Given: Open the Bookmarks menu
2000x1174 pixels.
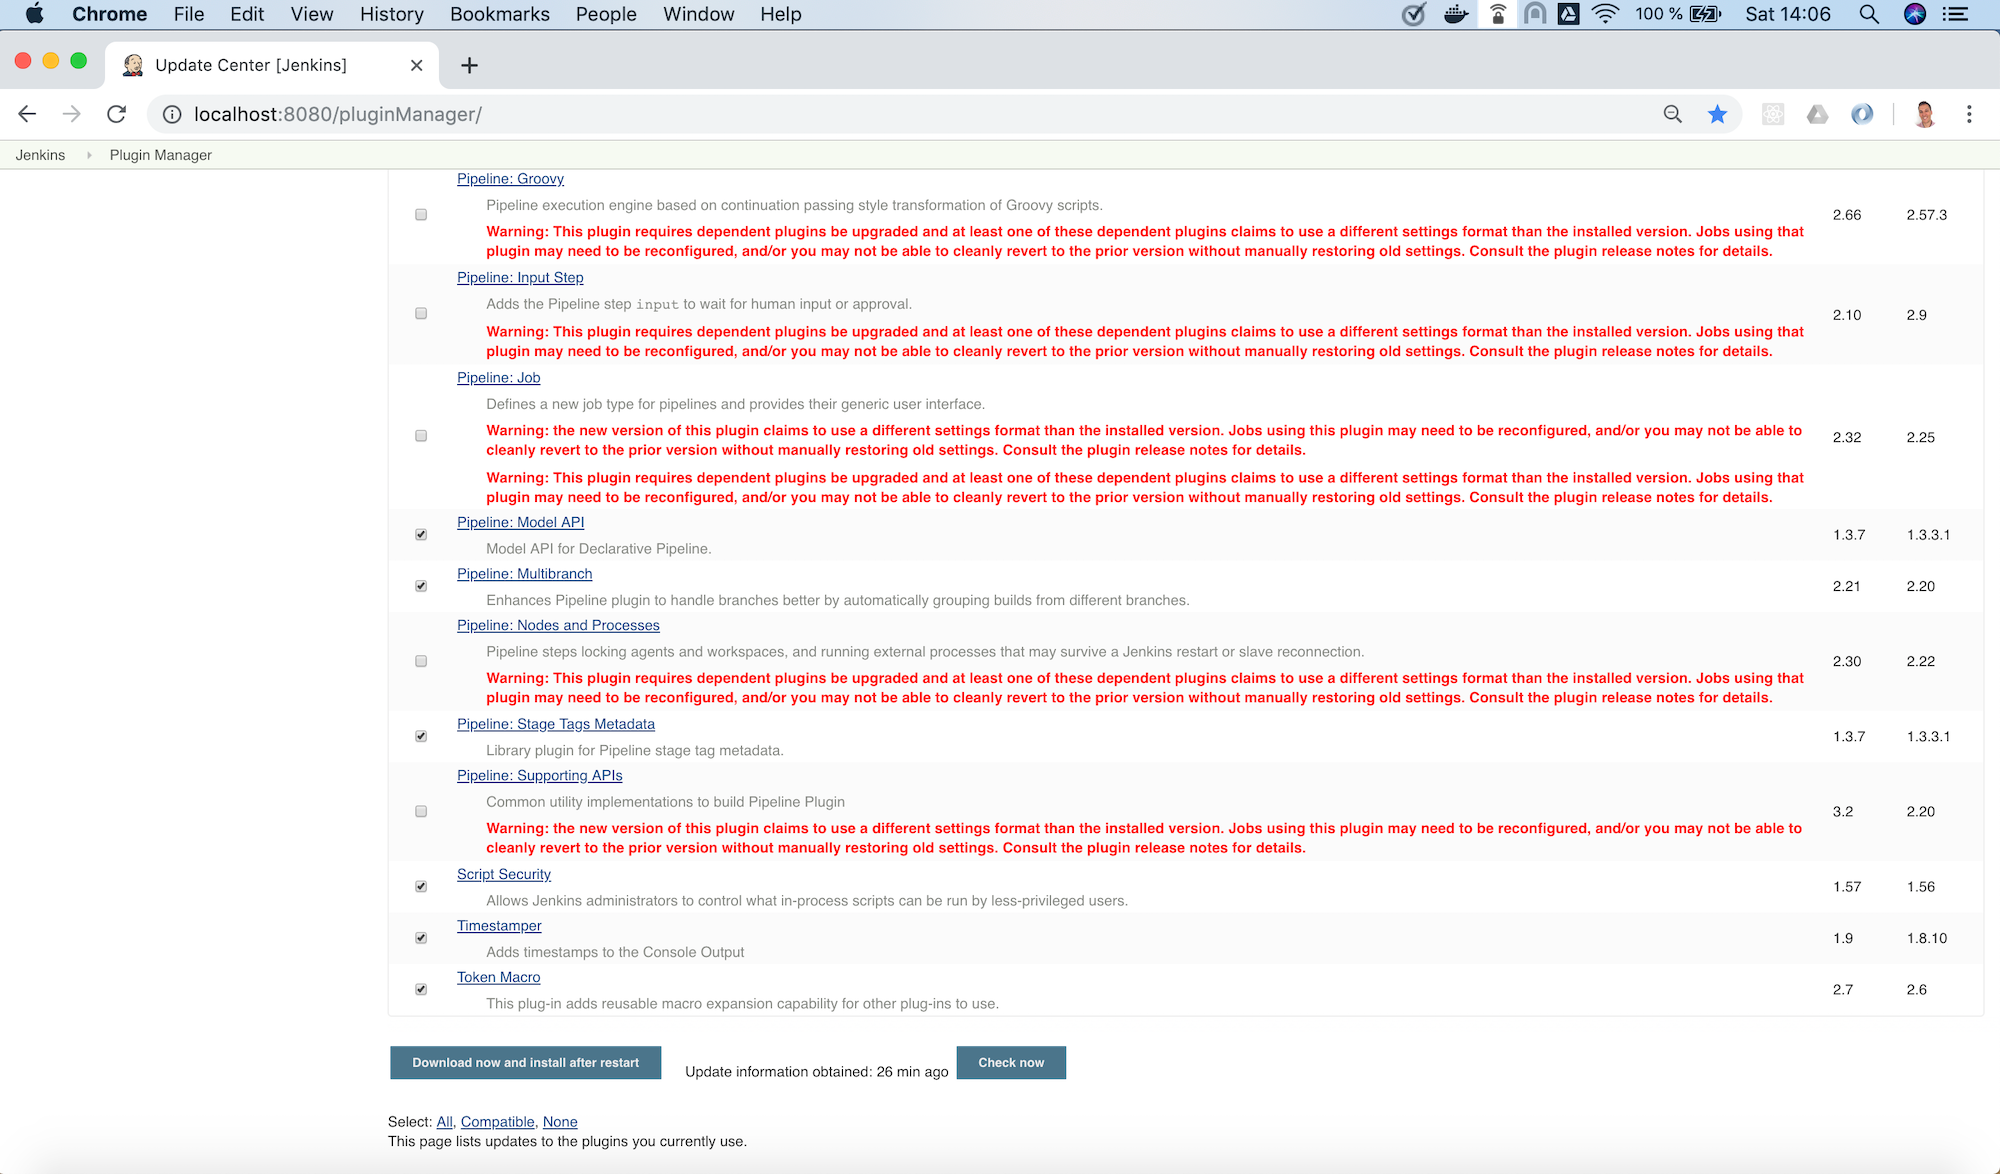Looking at the screenshot, I should point(499,14).
